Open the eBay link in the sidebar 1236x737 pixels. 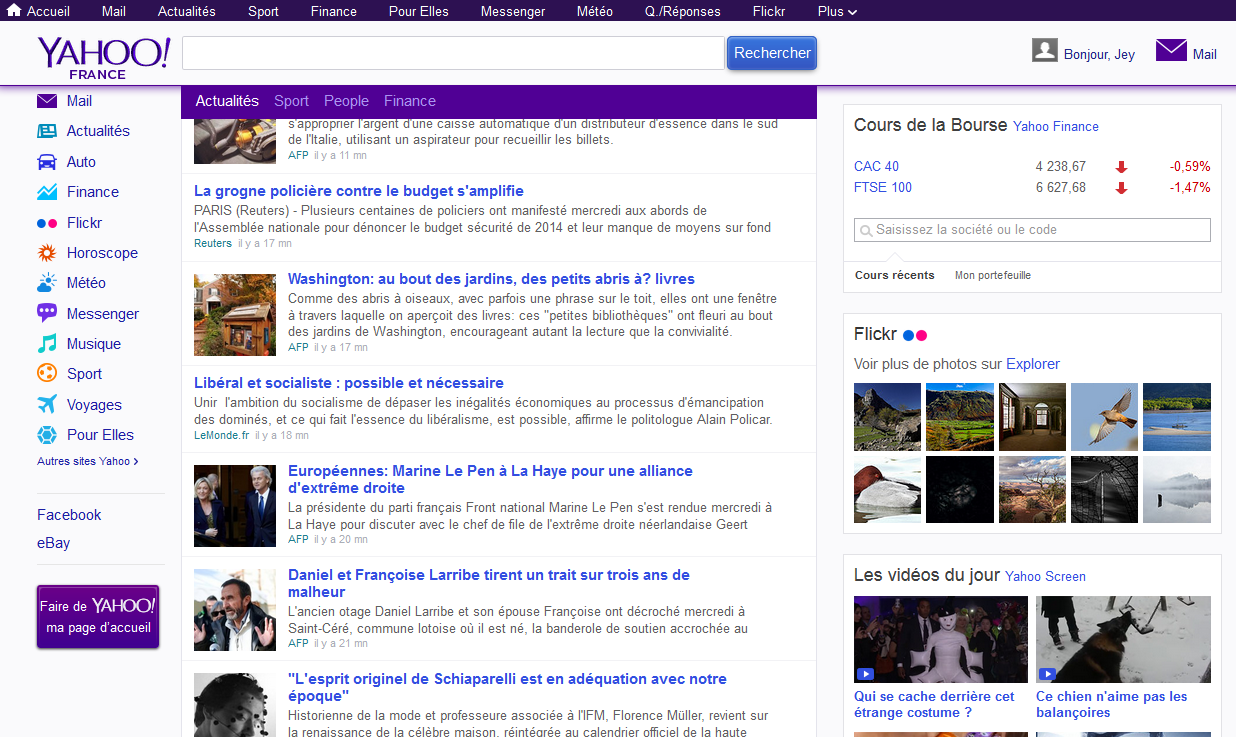[x=53, y=543]
